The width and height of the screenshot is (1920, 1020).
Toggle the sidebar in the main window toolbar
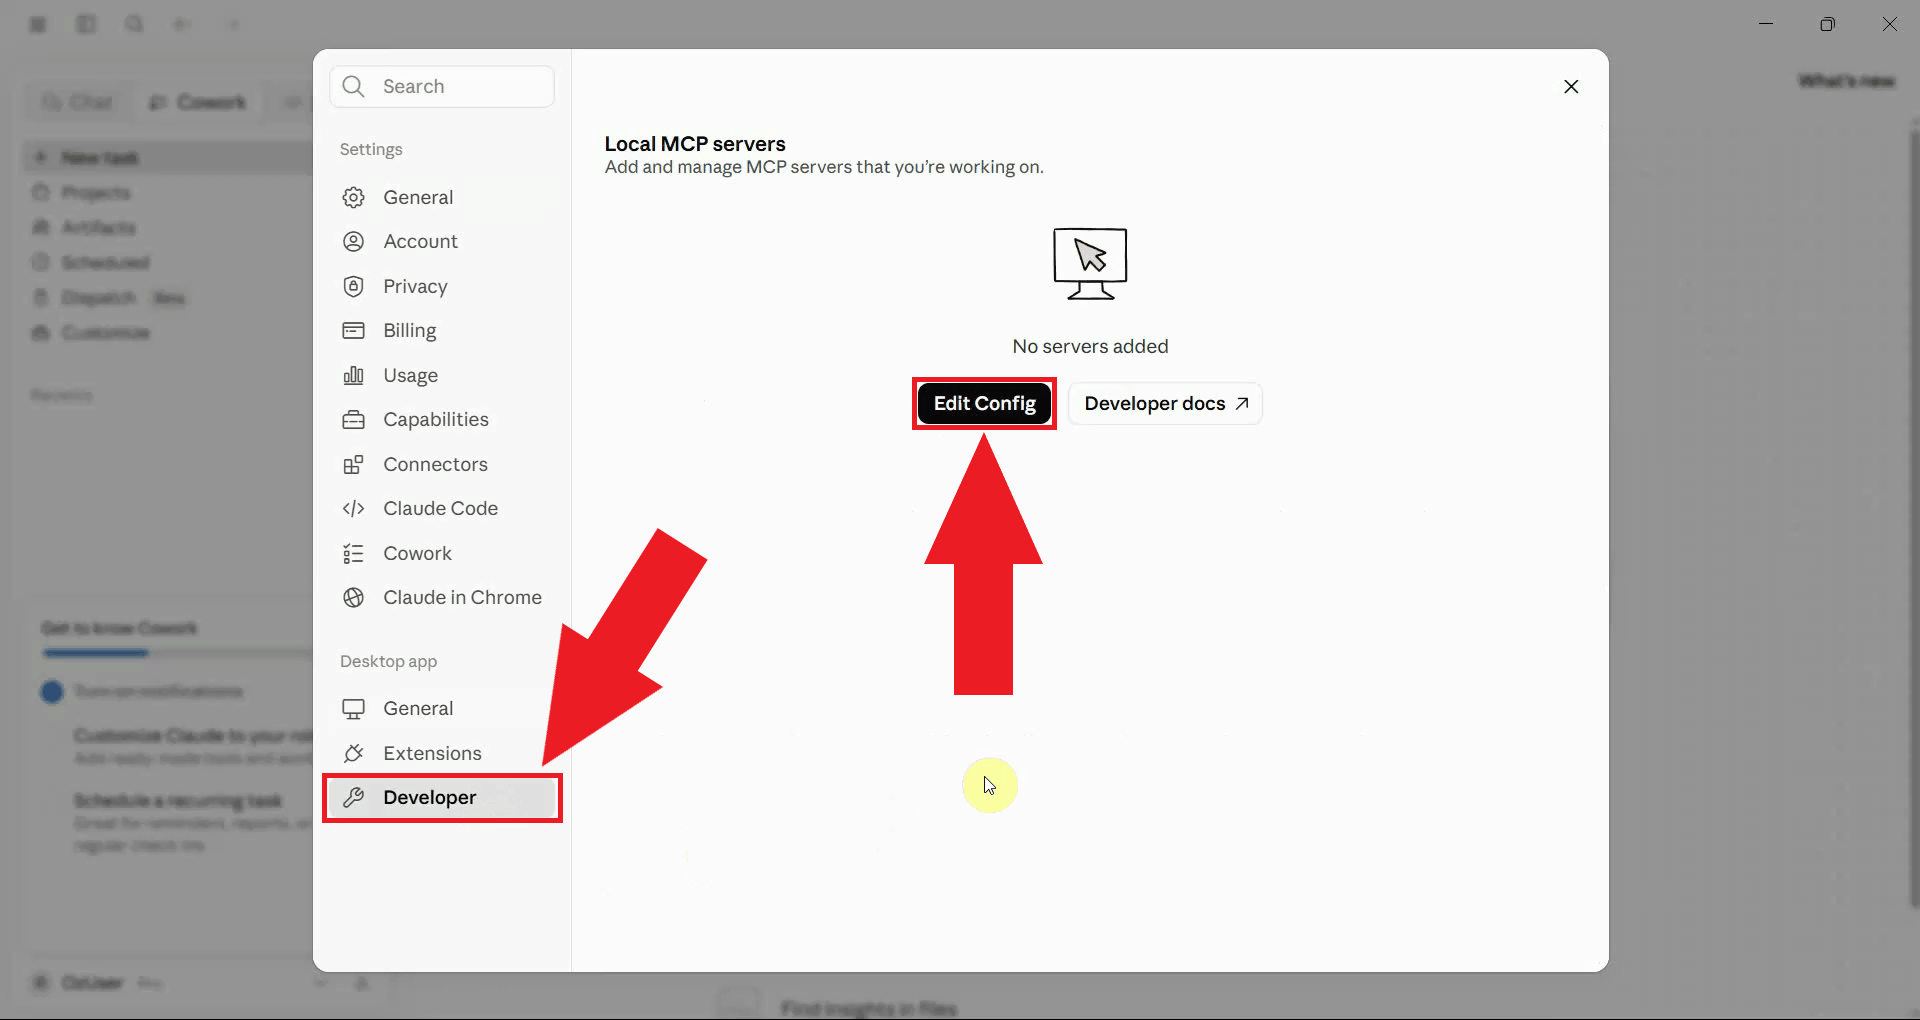coord(86,24)
